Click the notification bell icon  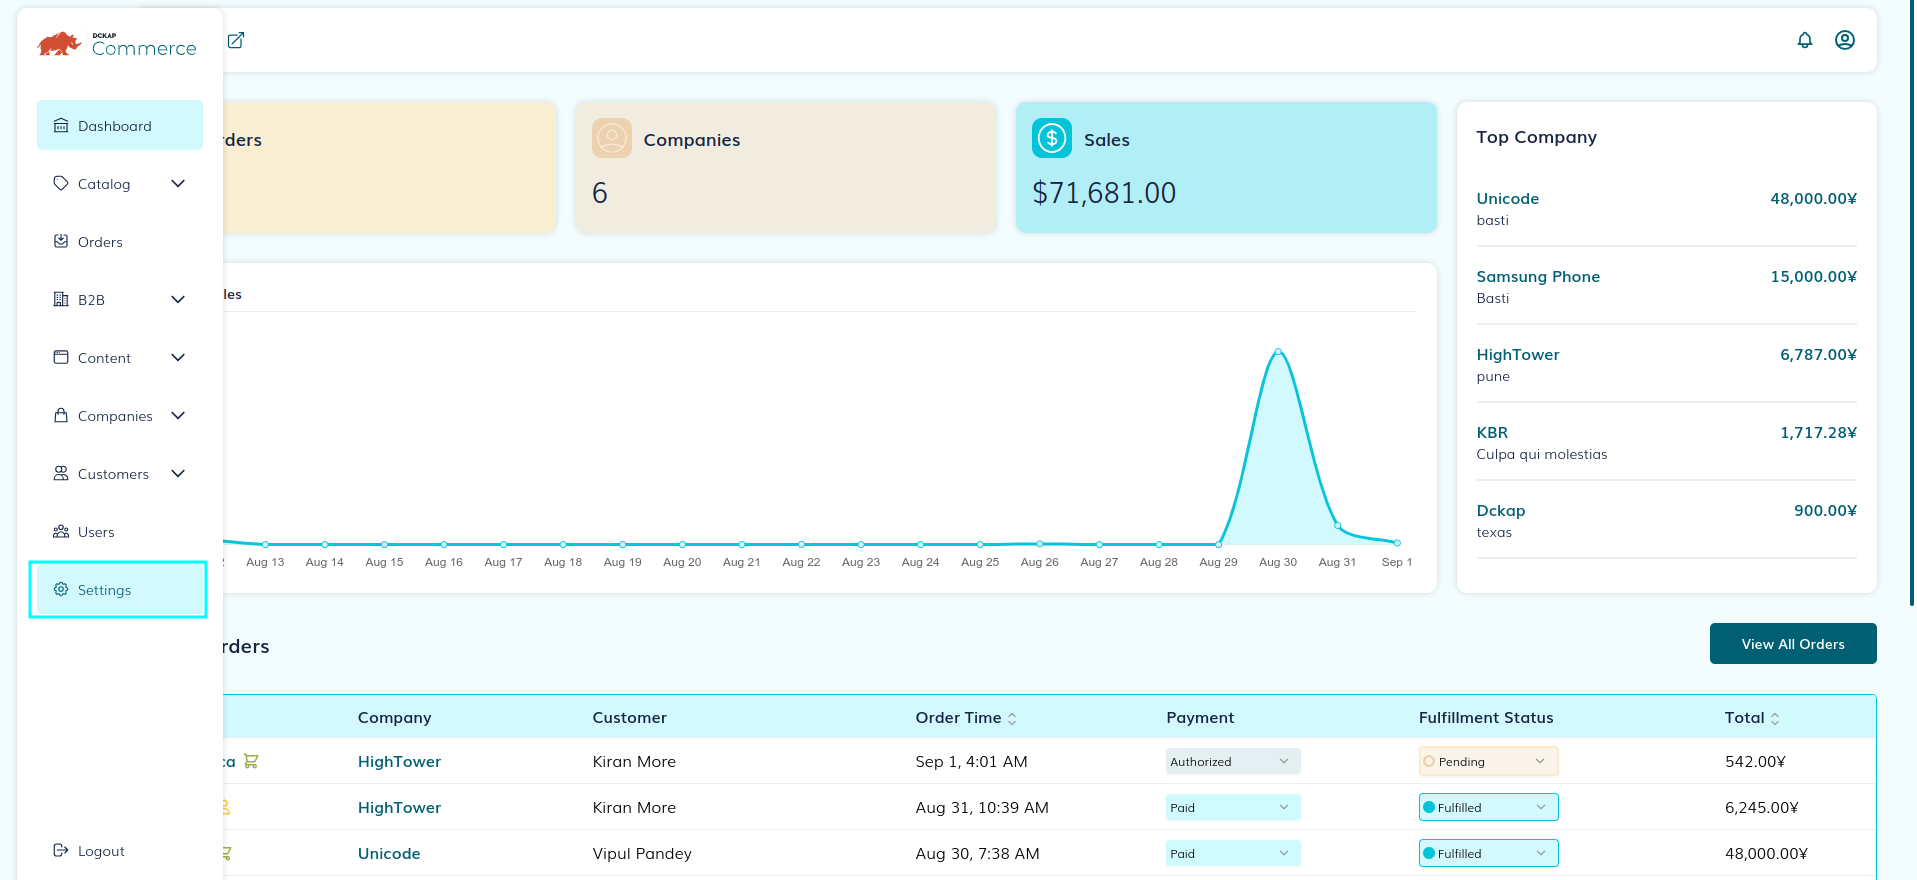coord(1804,40)
